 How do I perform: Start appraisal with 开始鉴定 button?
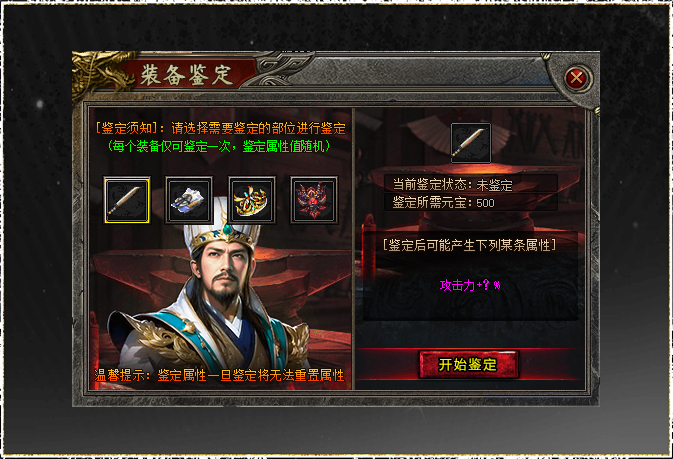click(x=468, y=365)
